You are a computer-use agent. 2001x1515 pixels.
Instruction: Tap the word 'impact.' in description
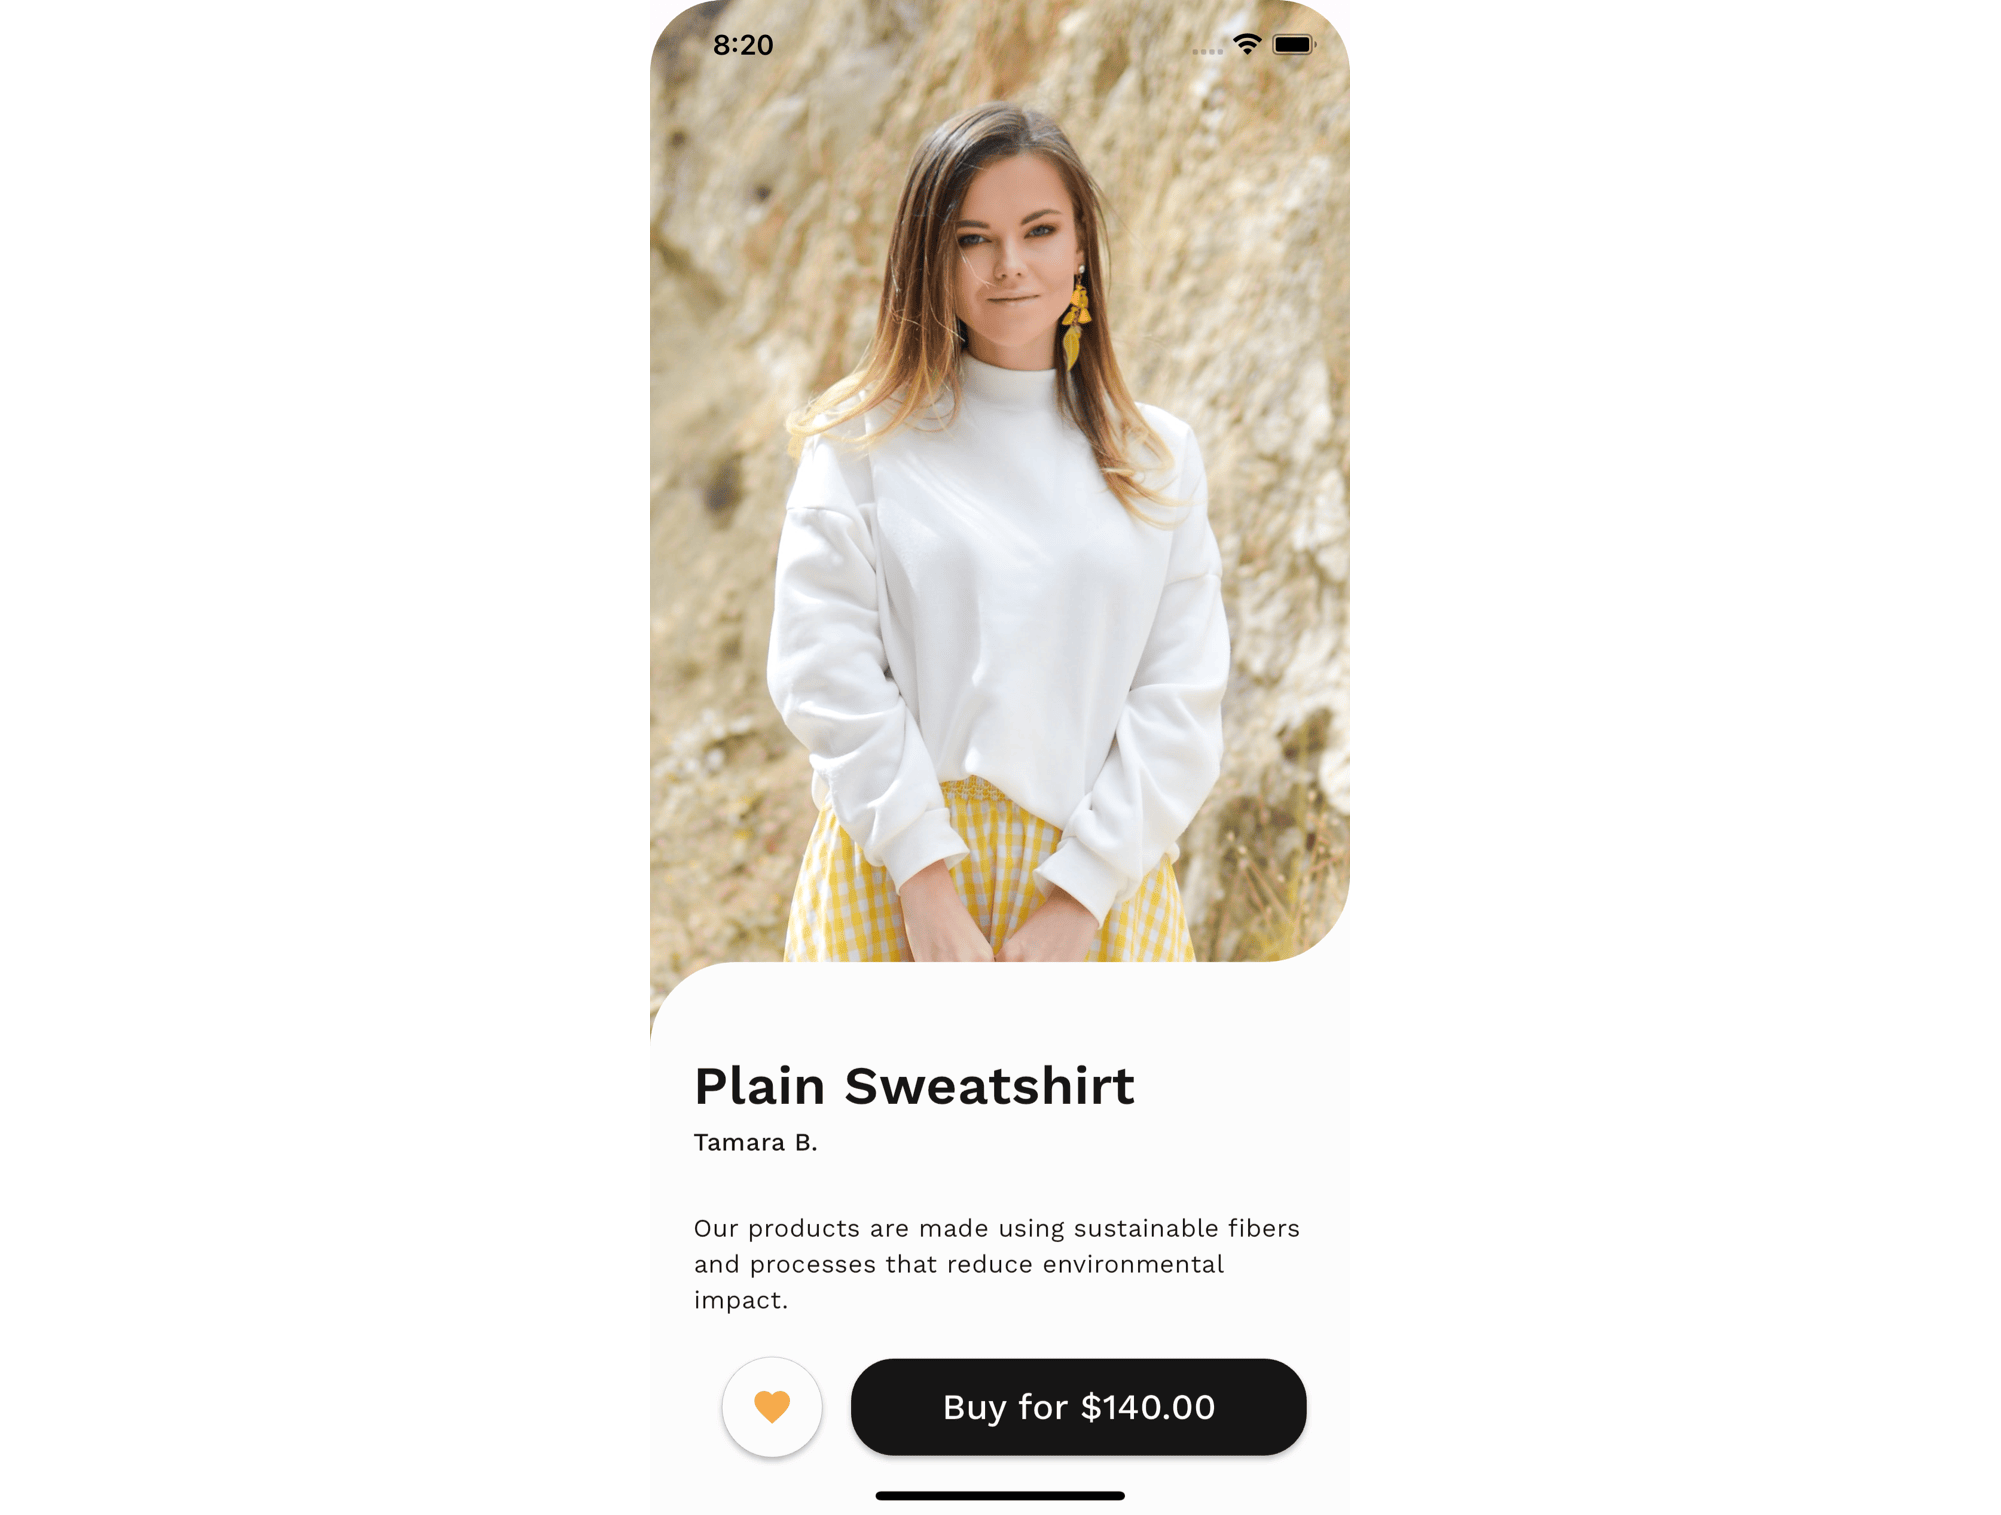741,1300
